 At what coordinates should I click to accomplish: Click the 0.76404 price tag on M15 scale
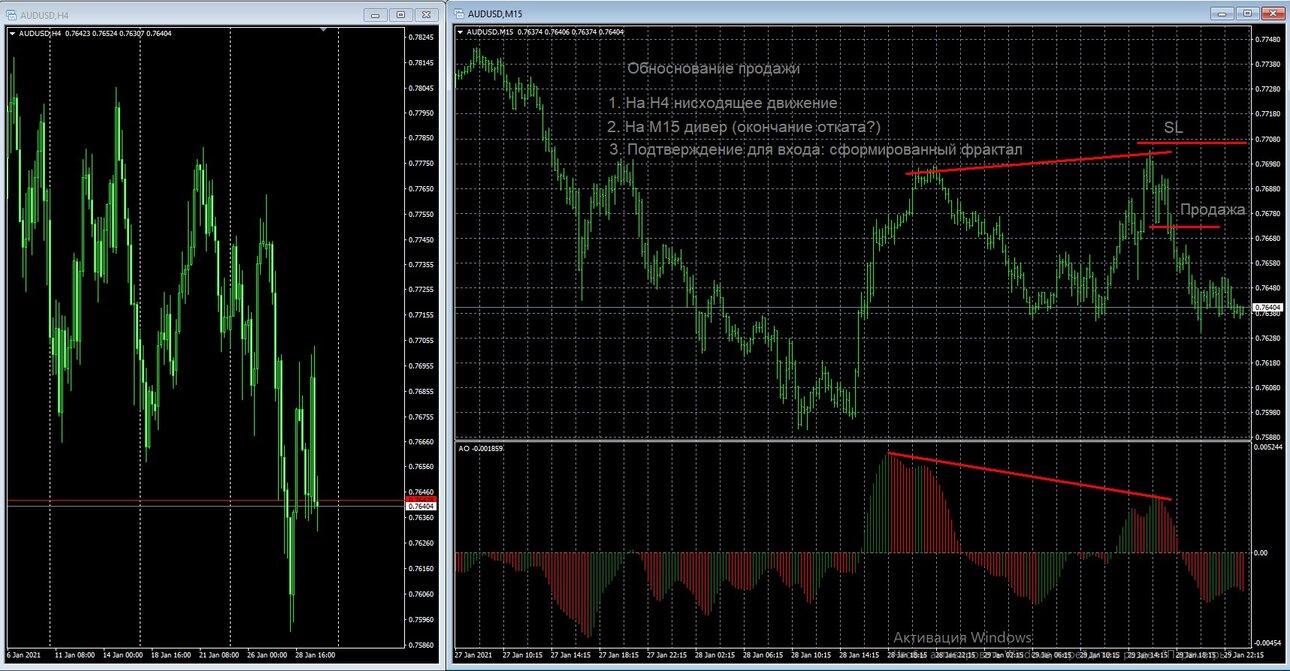[1269, 307]
